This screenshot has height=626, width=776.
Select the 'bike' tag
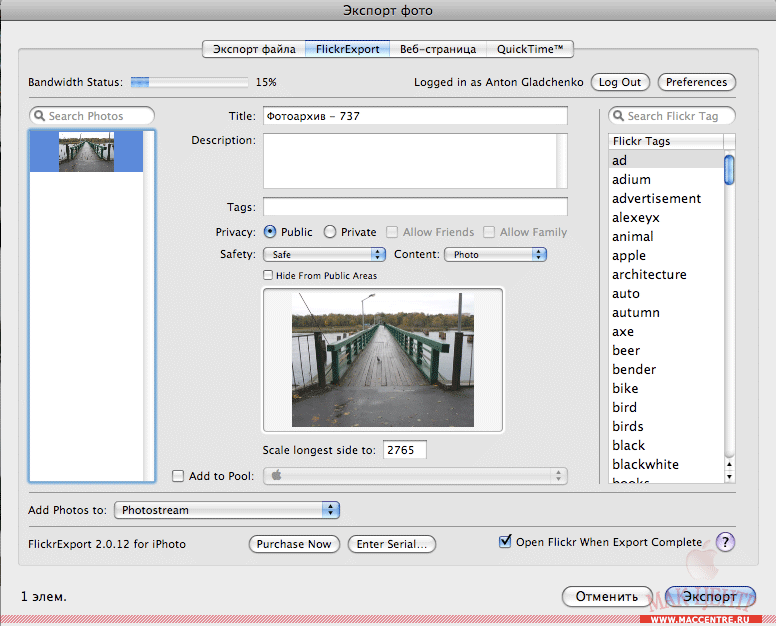tap(666, 388)
